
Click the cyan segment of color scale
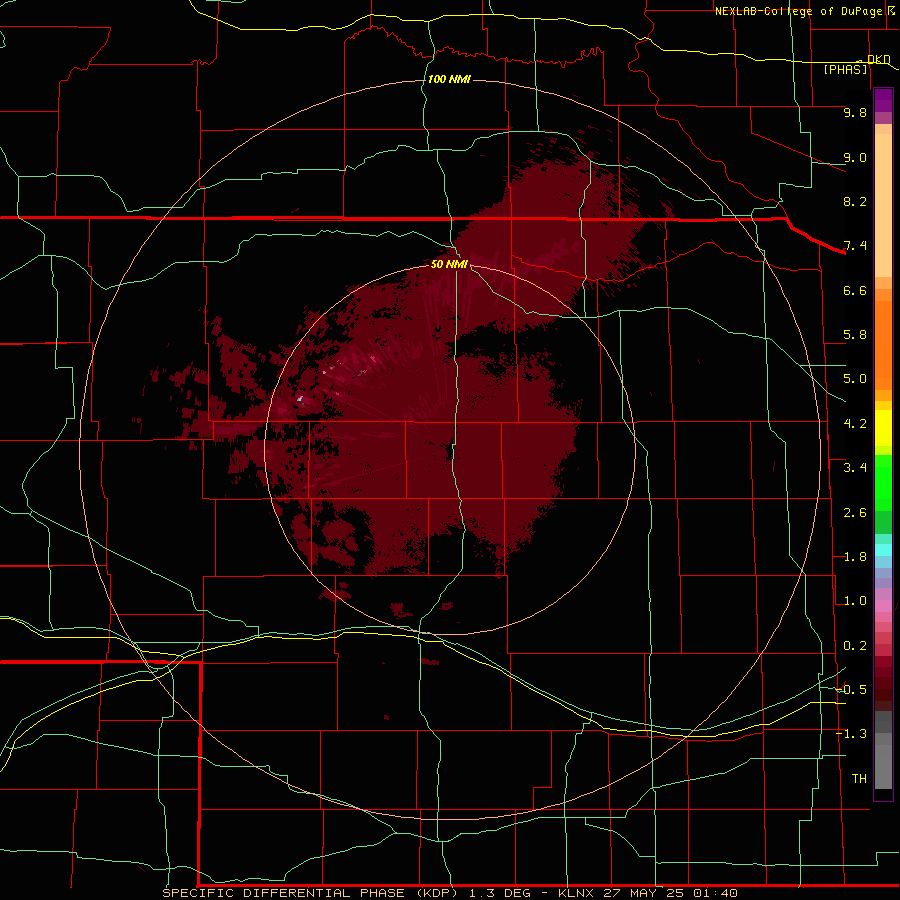tap(883, 550)
